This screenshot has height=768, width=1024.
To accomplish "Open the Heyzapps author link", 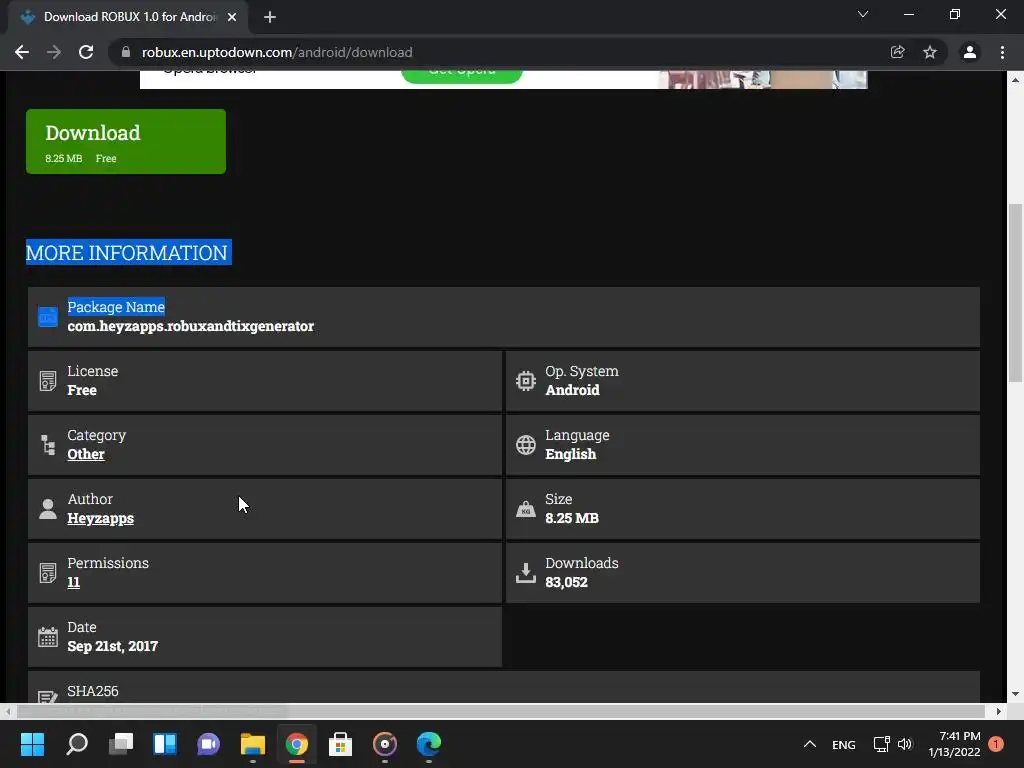I will coord(101,518).
